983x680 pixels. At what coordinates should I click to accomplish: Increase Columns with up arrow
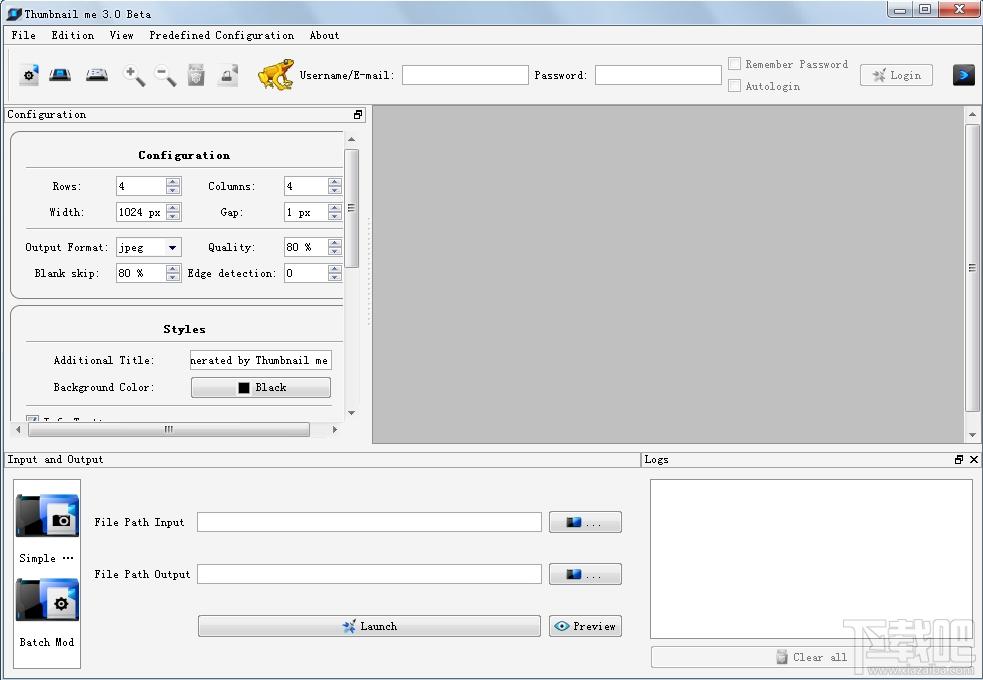pos(335,182)
